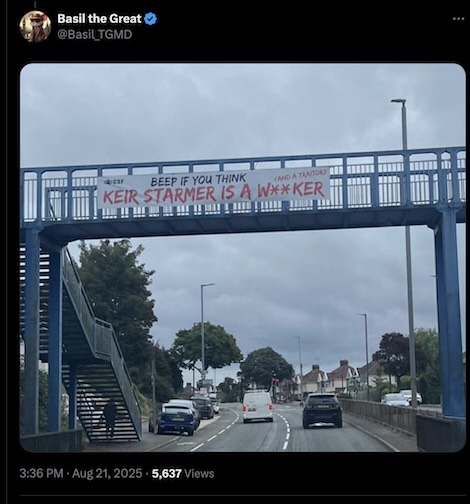This screenshot has height=504, width=470.
Task: Click the banner reading BEEP IF YOU THINK
Action: pos(213,188)
